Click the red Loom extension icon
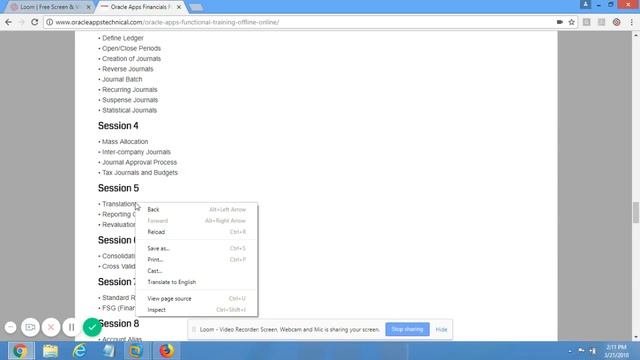640x360 pixels. coord(616,22)
